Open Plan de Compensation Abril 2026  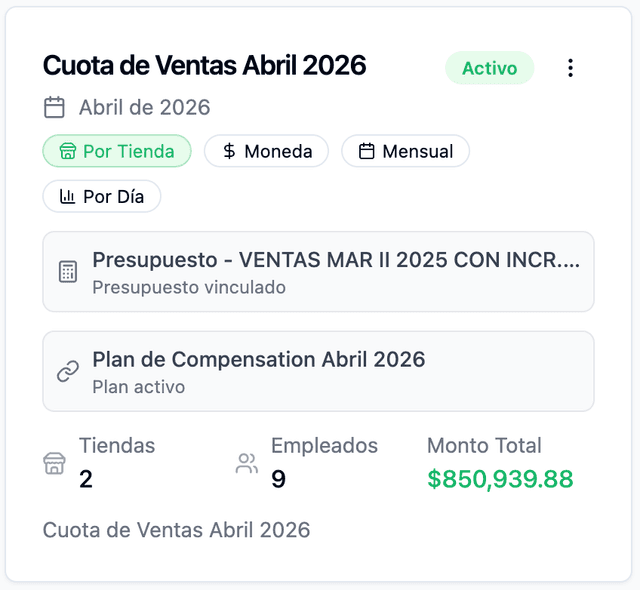point(318,371)
